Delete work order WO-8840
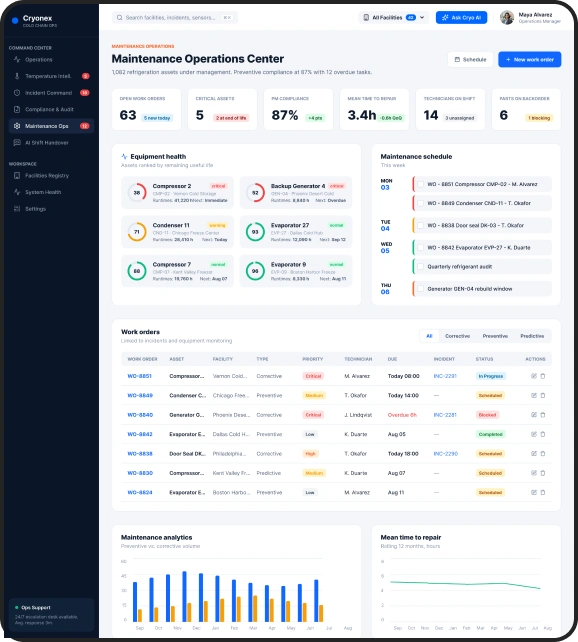Viewport: 578px width, 642px height. [543, 415]
